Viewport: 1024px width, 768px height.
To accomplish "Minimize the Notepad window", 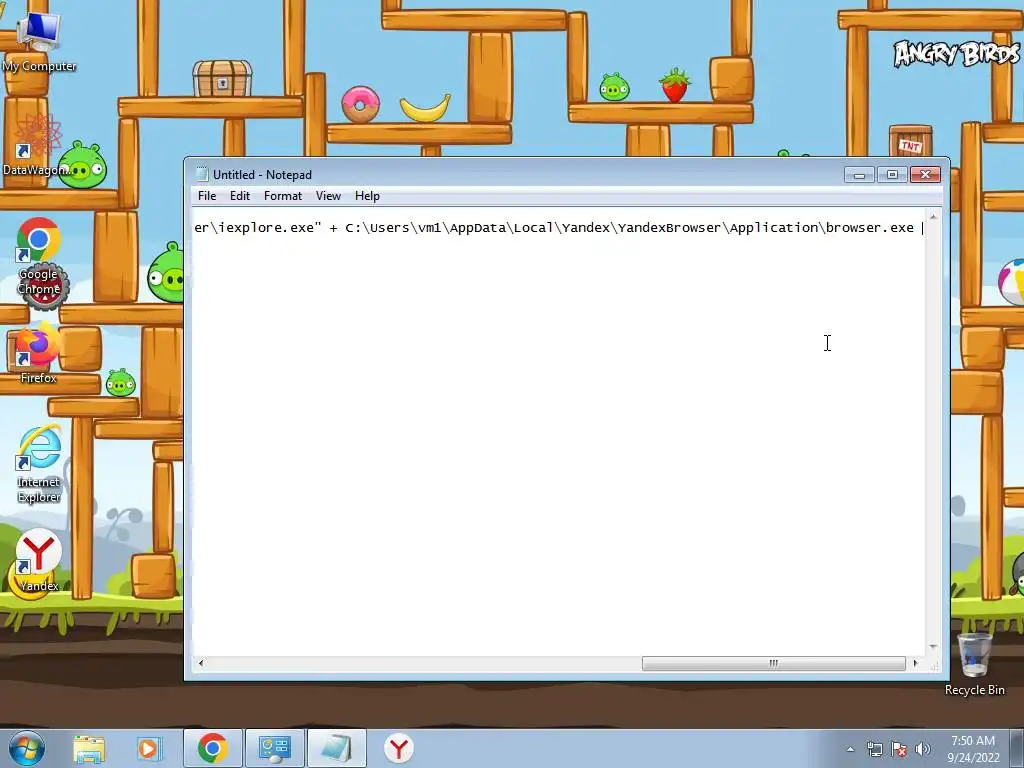I will (859, 174).
